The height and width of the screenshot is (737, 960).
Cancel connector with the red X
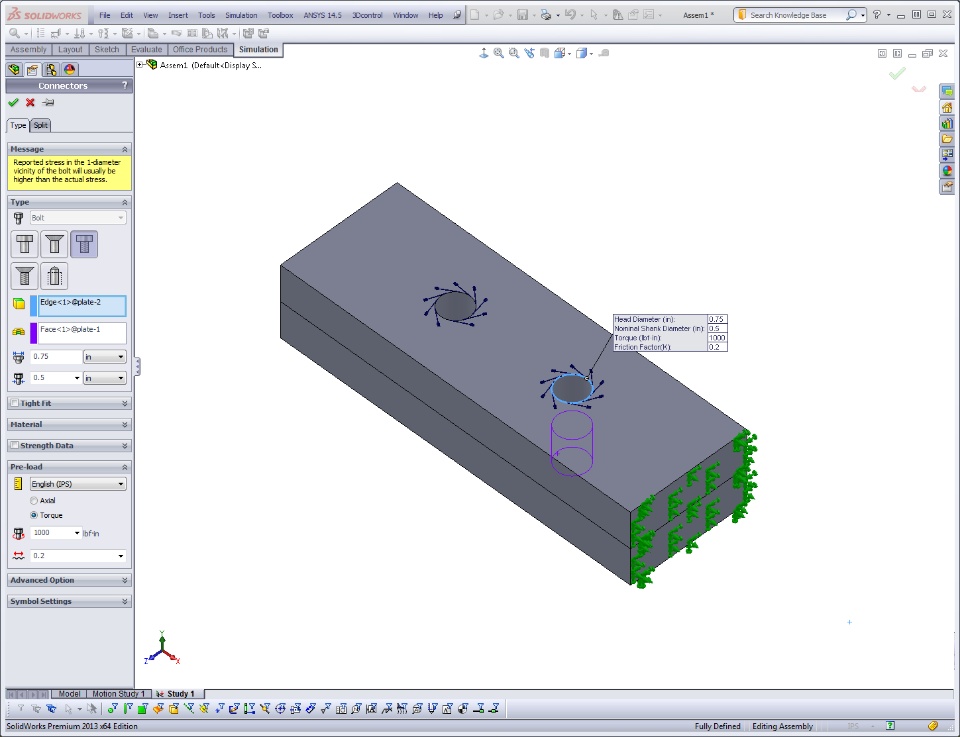30,102
